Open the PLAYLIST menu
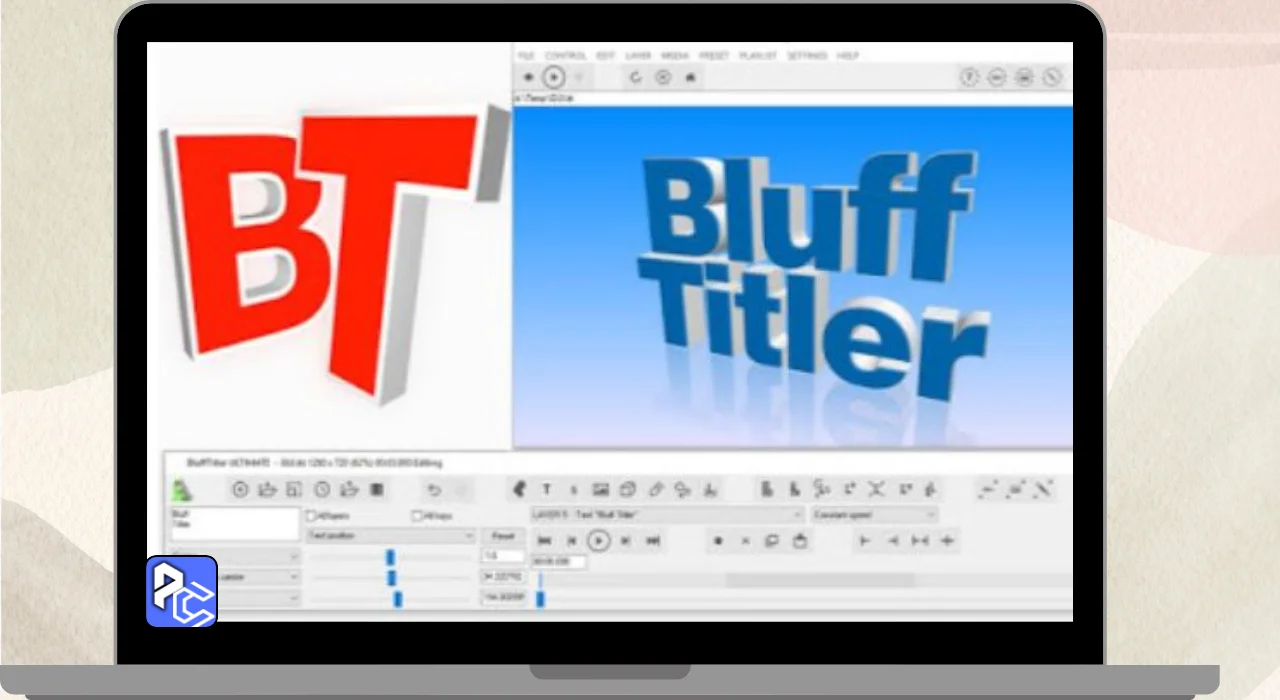The image size is (1280, 700). click(x=758, y=56)
